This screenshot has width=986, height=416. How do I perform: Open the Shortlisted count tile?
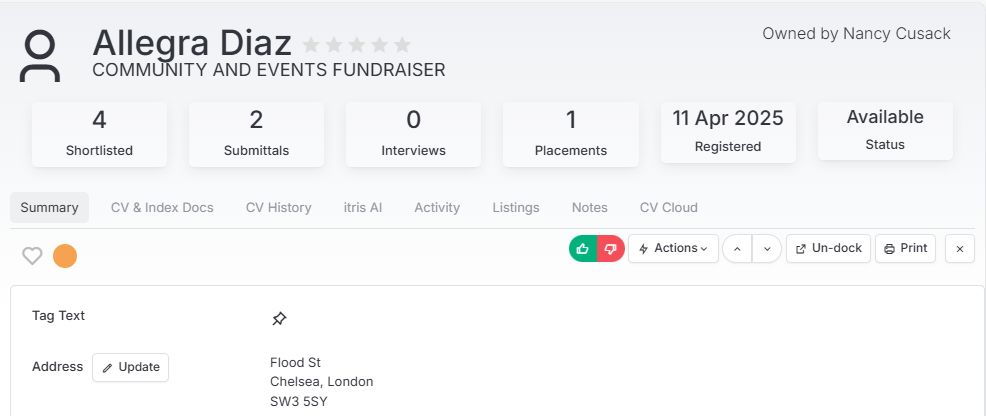tap(99, 134)
